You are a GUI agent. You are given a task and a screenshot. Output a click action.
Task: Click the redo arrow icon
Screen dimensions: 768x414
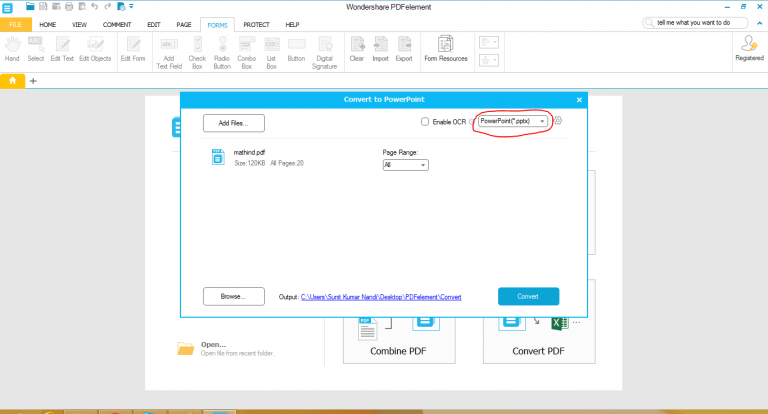pyautogui.click(x=108, y=6)
